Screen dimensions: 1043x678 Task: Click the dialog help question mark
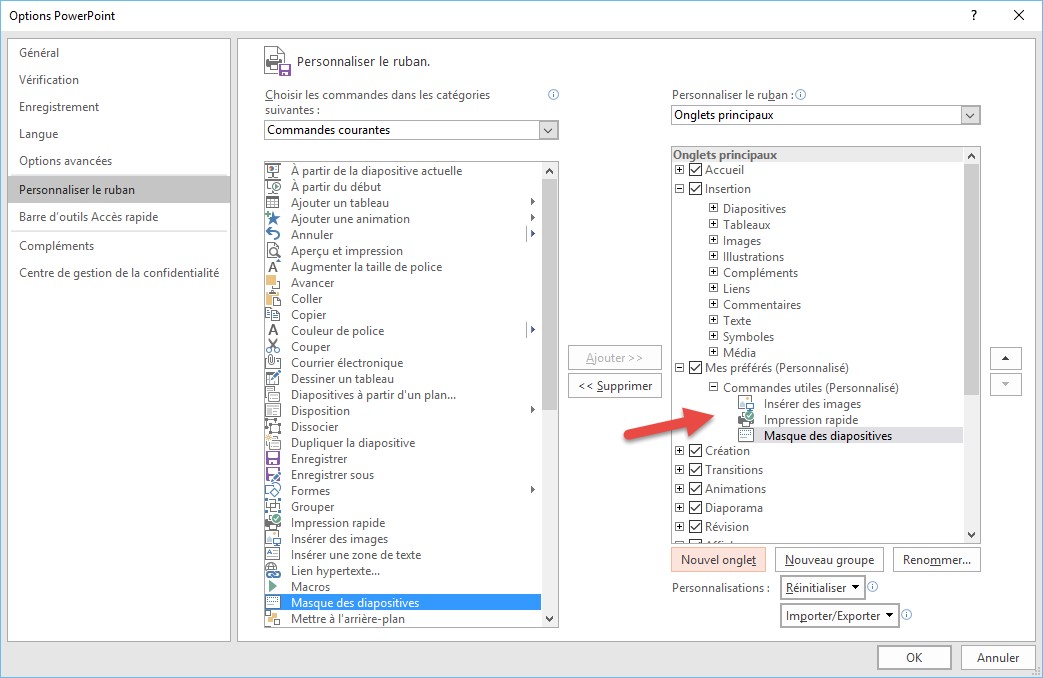[974, 15]
